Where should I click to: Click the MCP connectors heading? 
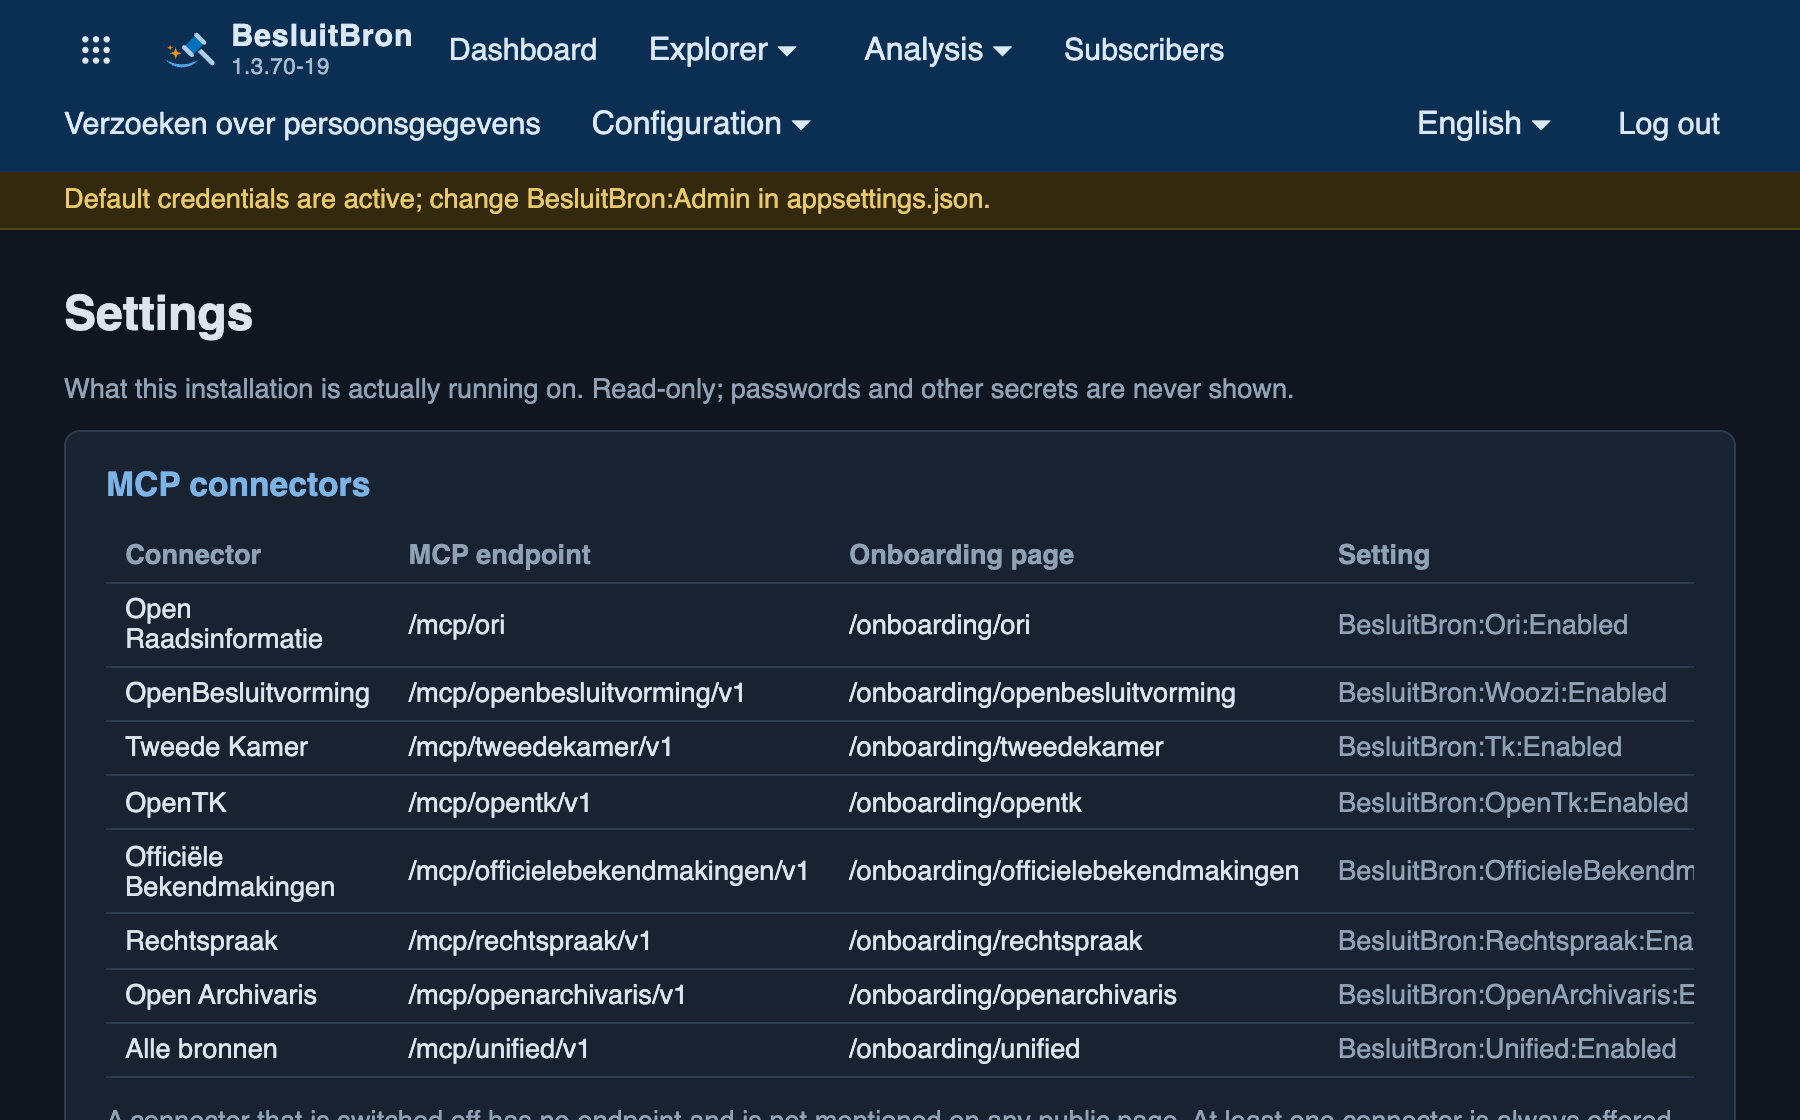coord(238,485)
